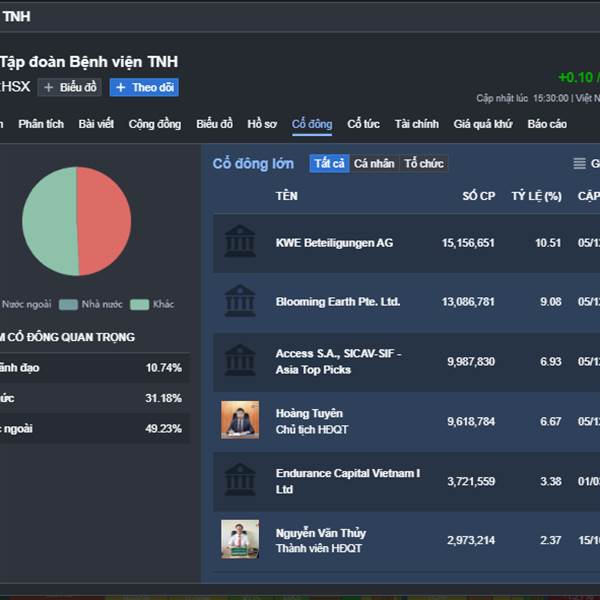Click the Cập nhật lúc 15:30:00 timestamp
This screenshot has width=600, height=600.
pyautogui.click(x=522, y=98)
